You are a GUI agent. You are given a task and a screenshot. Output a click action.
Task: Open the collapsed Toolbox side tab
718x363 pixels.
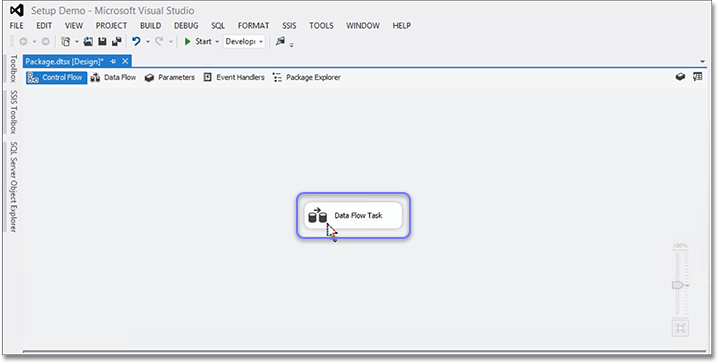(14, 68)
